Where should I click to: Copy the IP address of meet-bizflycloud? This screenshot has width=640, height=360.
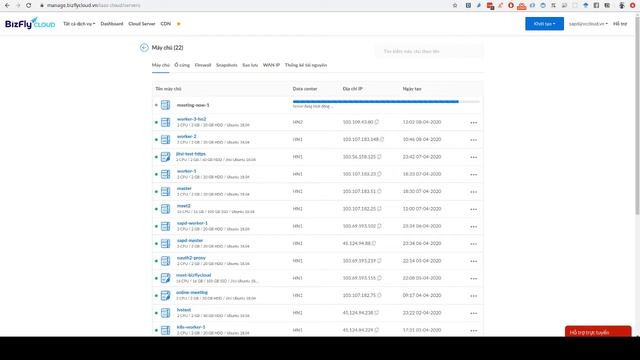(x=379, y=278)
